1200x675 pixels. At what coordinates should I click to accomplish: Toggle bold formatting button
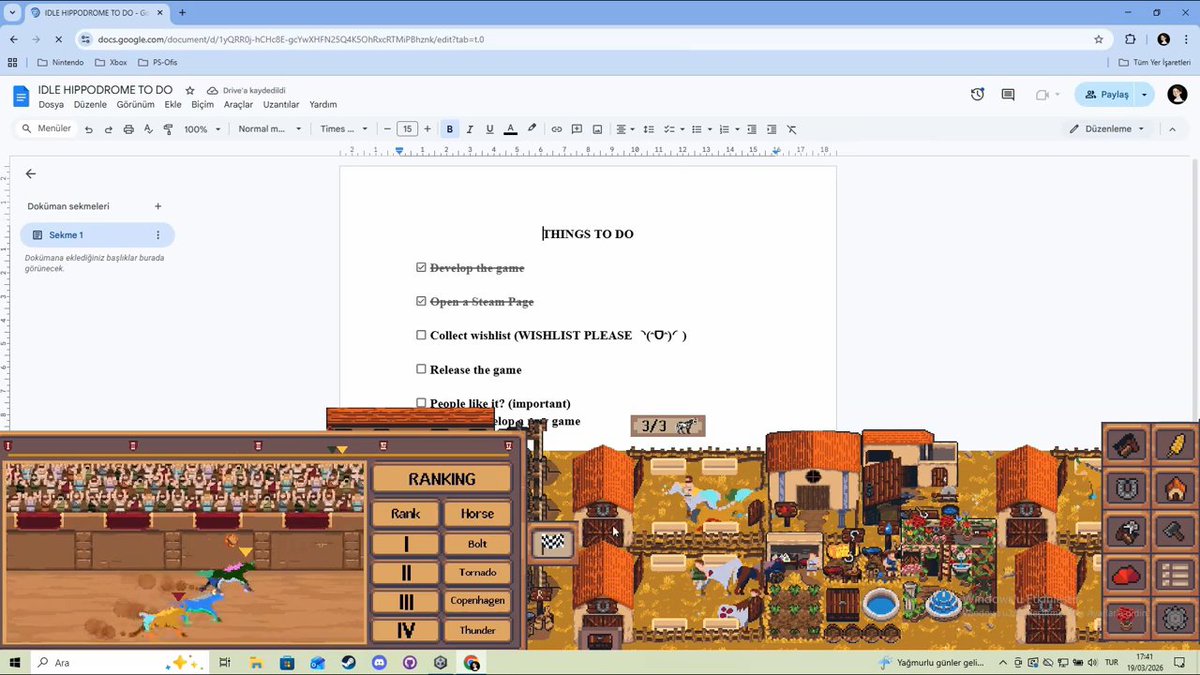pyautogui.click(x=450, y=129)
